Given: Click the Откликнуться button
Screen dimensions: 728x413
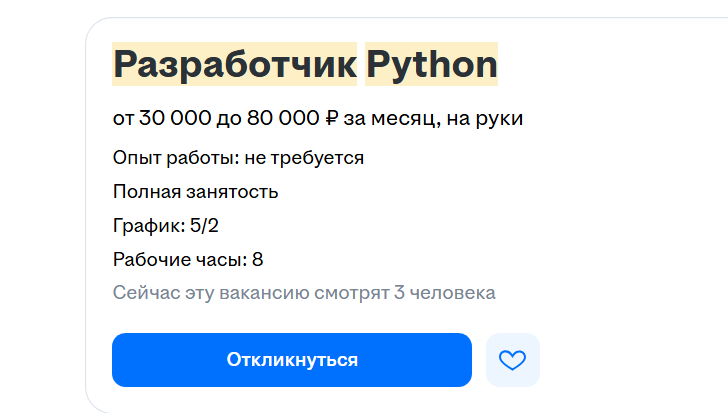Looking at the screenshot, I should 291,360.
